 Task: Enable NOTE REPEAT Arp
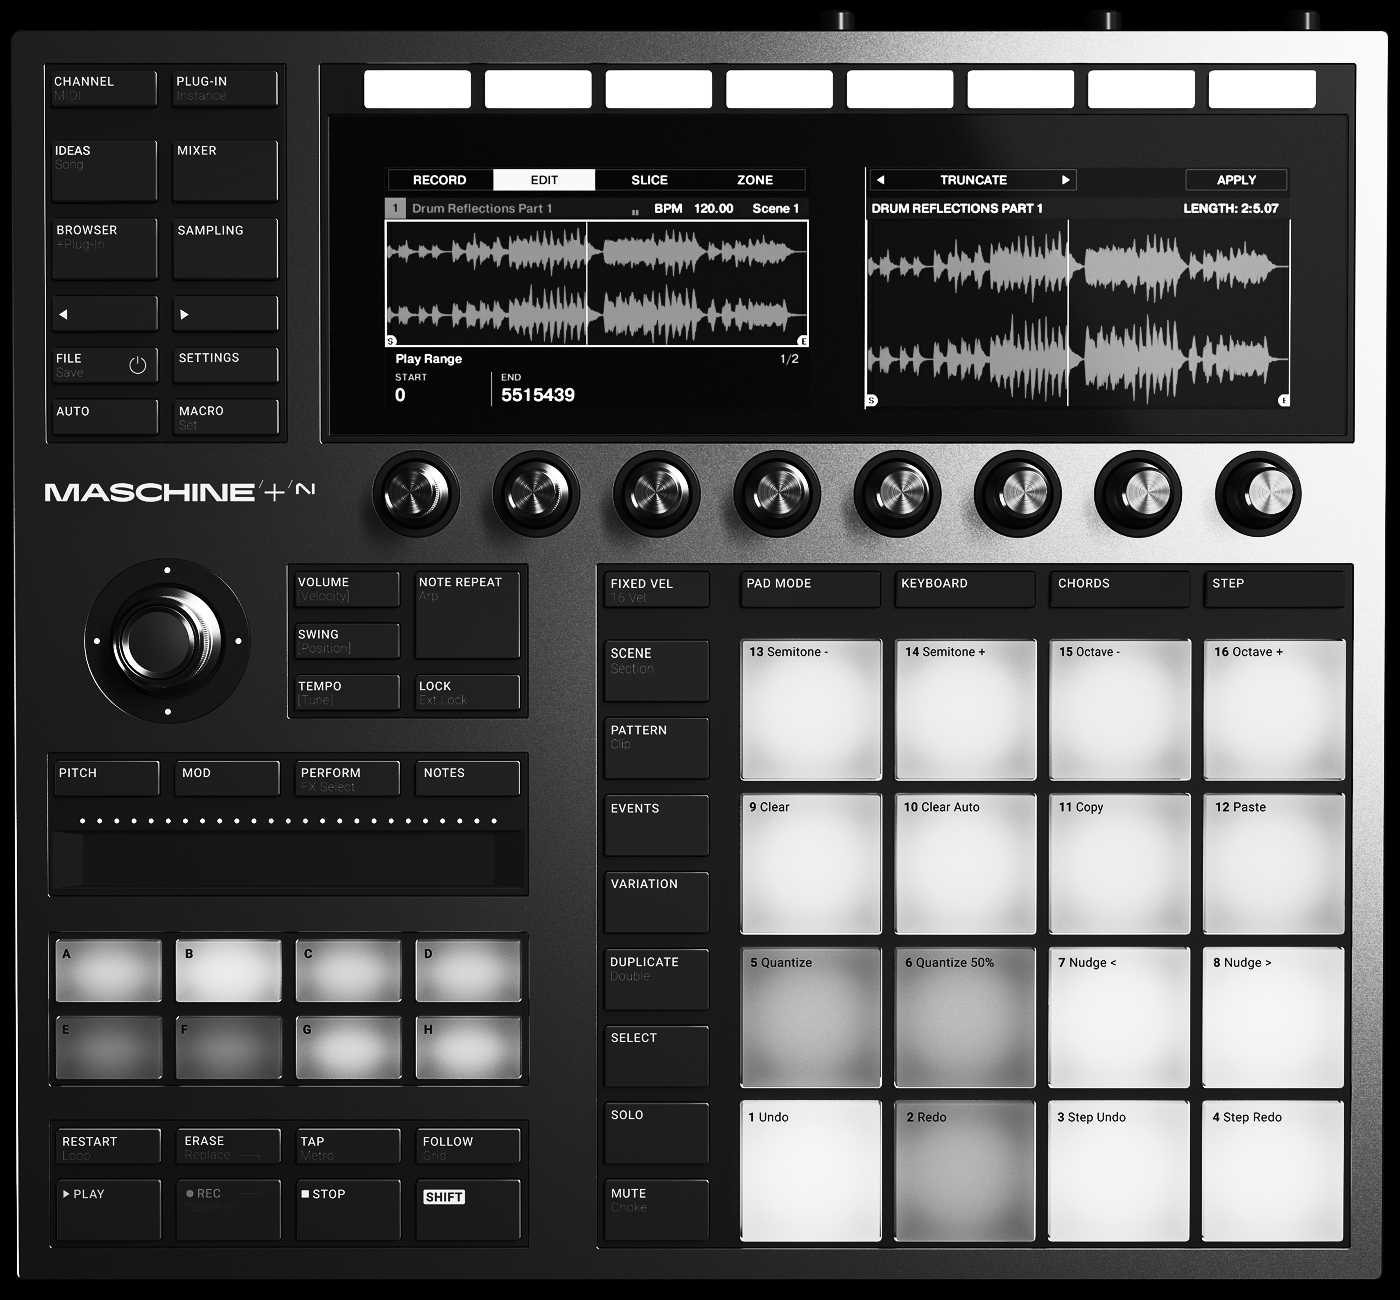coord(468,615)
